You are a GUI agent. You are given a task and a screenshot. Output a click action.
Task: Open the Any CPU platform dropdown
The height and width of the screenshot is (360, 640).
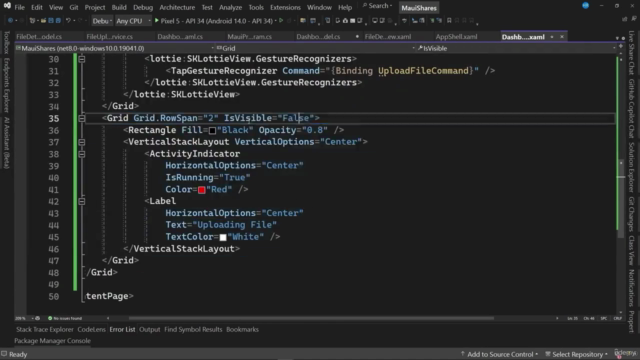[x=133, y=20]
